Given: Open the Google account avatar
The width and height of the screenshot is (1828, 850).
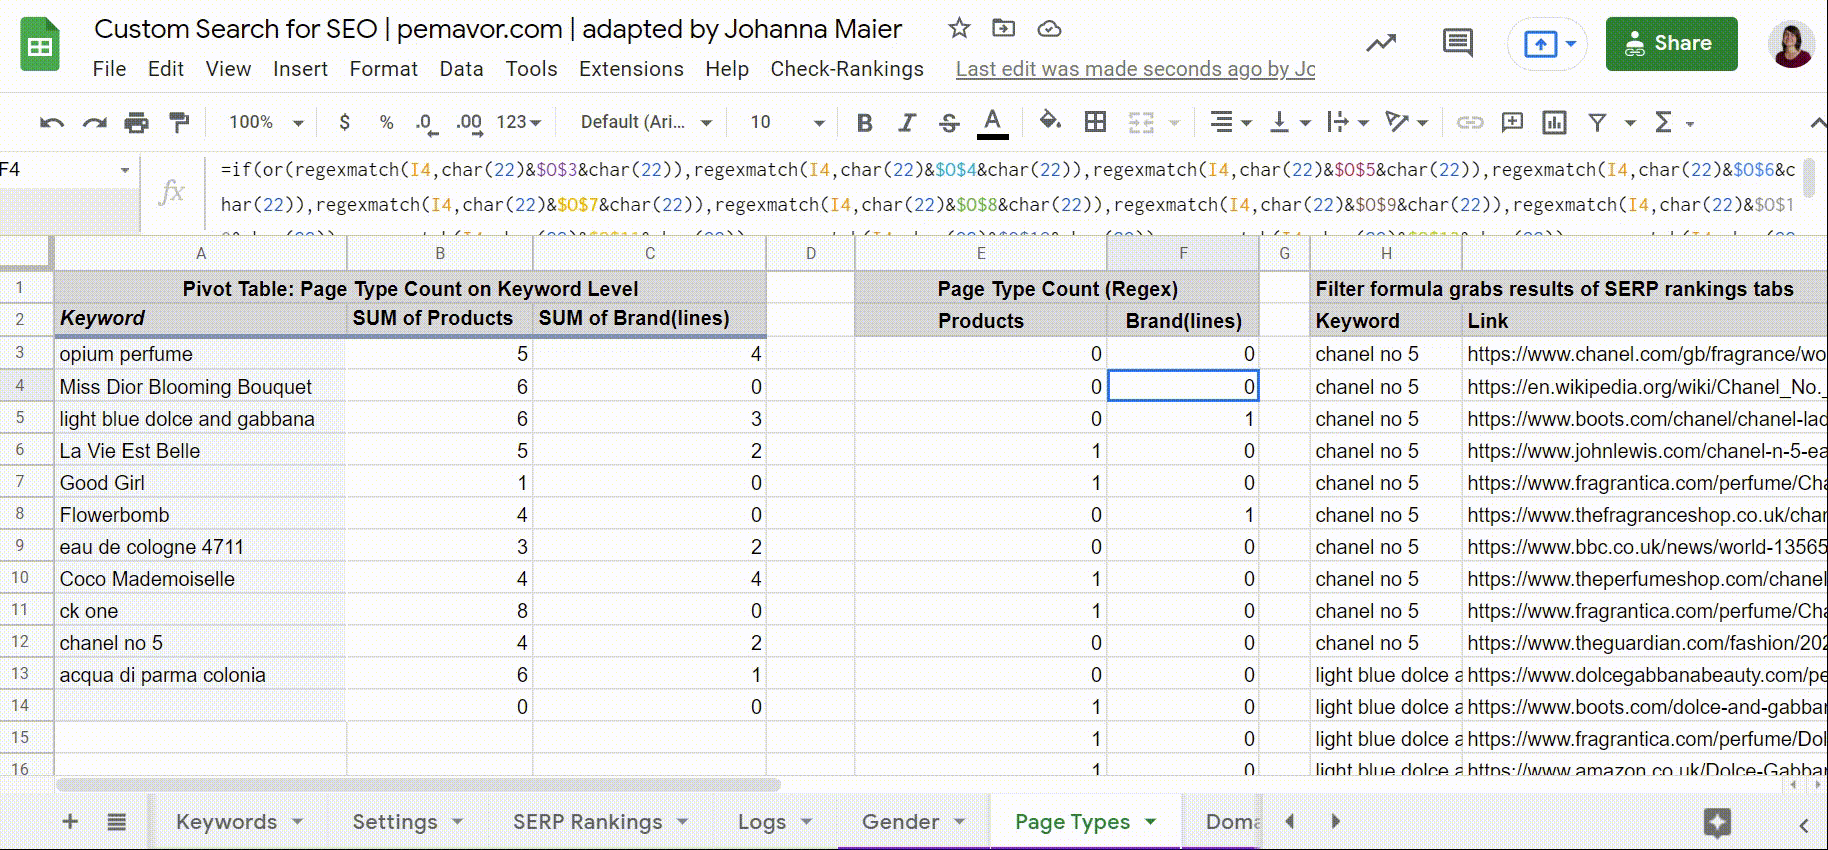Looking at the screenshot, I should click(x=1791, y=44).
